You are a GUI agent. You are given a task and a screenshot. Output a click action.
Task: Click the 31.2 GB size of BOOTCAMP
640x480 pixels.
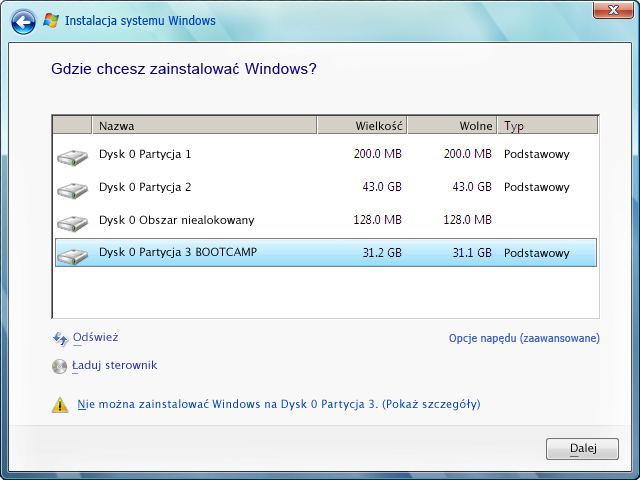tap(382, 253)
